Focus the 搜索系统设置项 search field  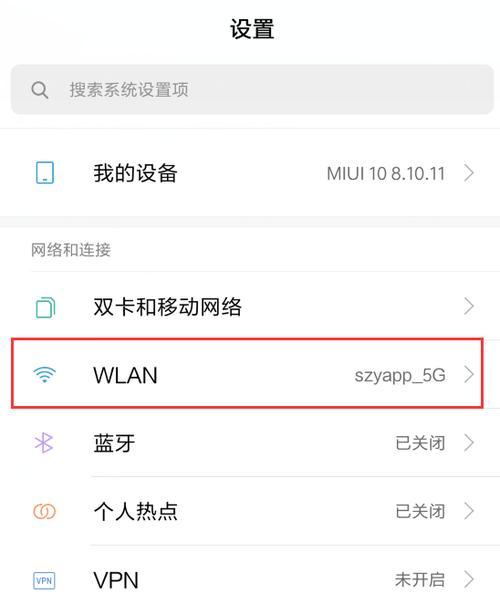[252, 90]
